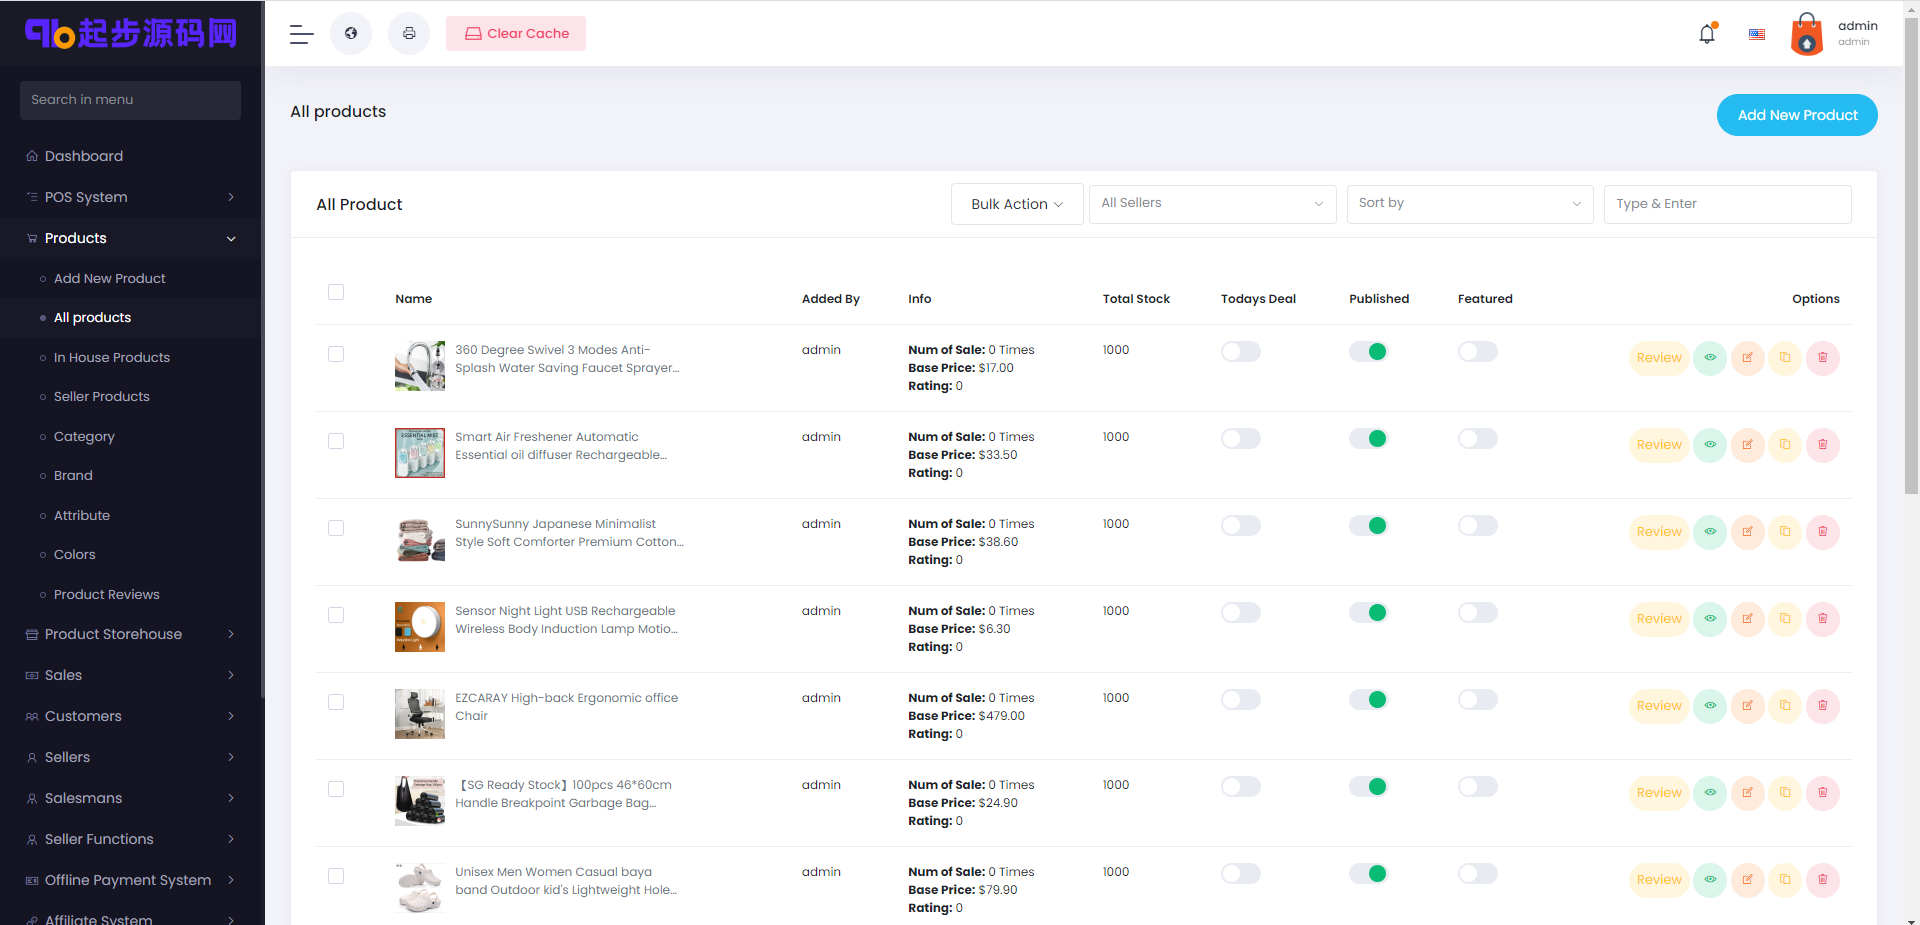Image resolution: width=1920 pixels, height=925 pixels.
Task: Edit the 360 Degree Swivel Faucet product
Action: coord(1747,358)
